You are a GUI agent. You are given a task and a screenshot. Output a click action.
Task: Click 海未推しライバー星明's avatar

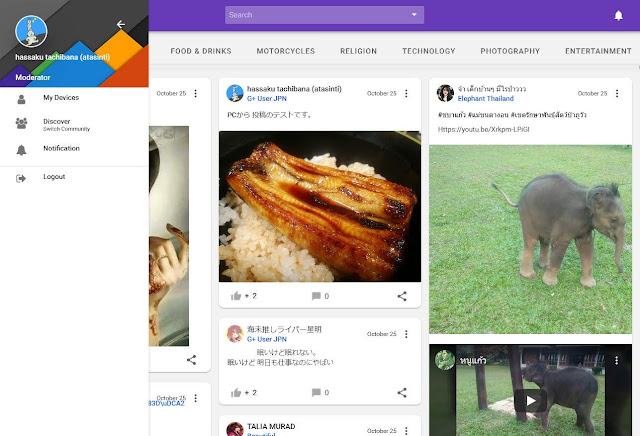235,334
